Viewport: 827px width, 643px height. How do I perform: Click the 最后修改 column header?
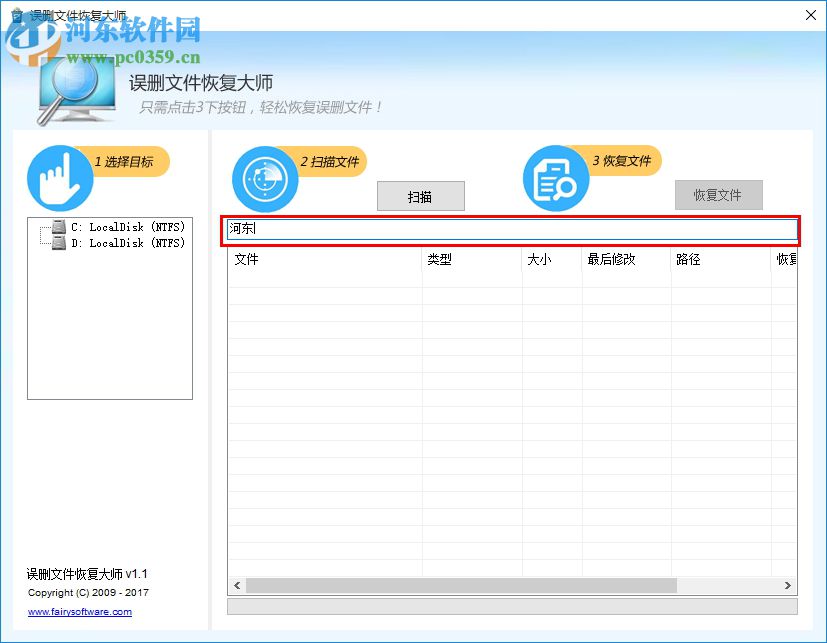click(609, 260)
